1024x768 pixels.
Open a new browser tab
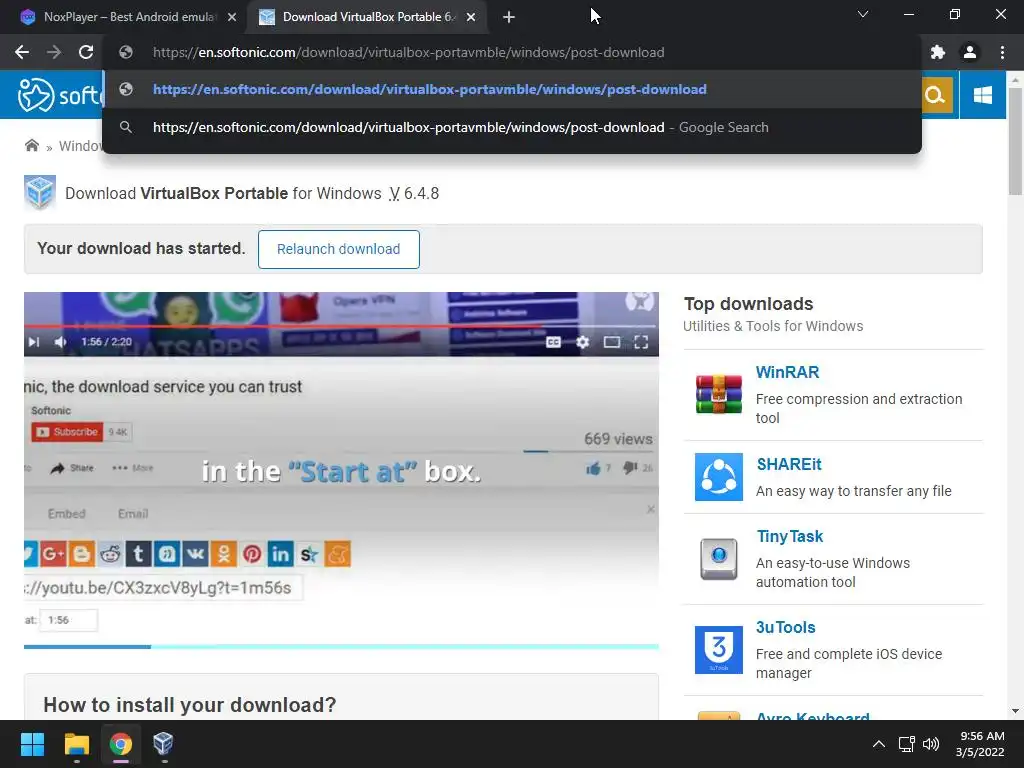pyautogui.click(x=509, y=17)
